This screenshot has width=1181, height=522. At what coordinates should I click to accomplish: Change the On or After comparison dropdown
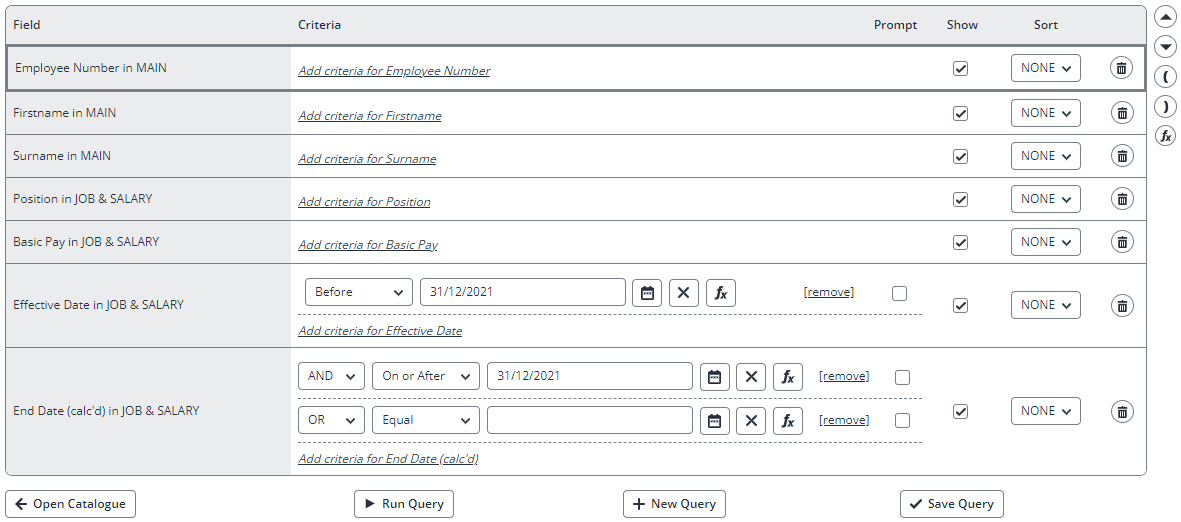[426, 376]
